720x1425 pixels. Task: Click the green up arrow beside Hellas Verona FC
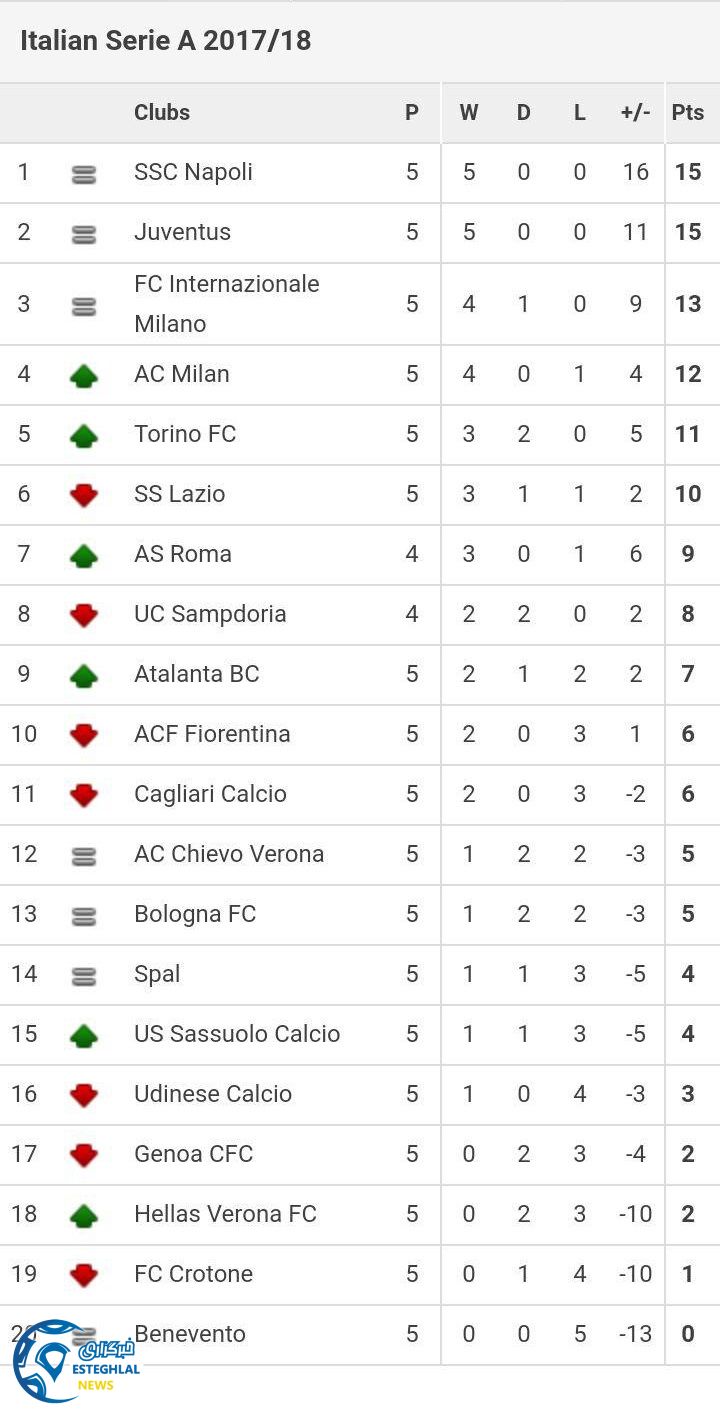tap(84, 1216)
